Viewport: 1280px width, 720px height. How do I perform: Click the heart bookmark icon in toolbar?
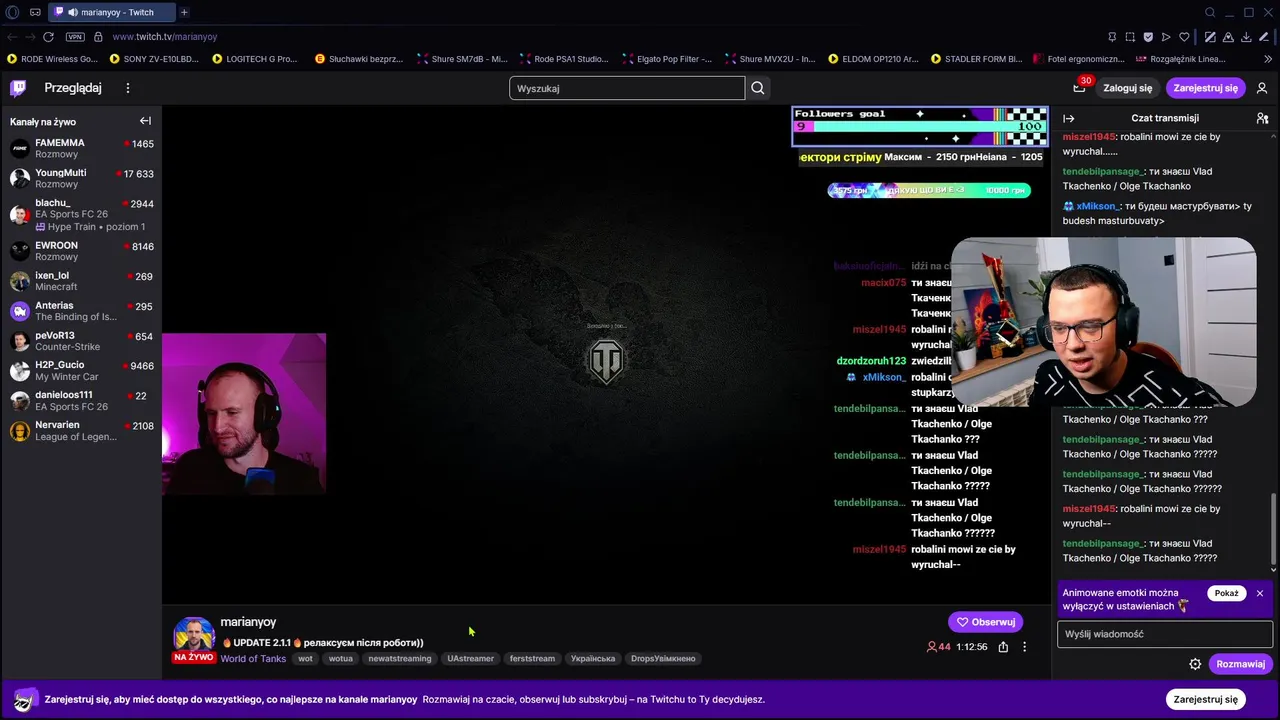pyautogui.click(x=1184, y=37)
